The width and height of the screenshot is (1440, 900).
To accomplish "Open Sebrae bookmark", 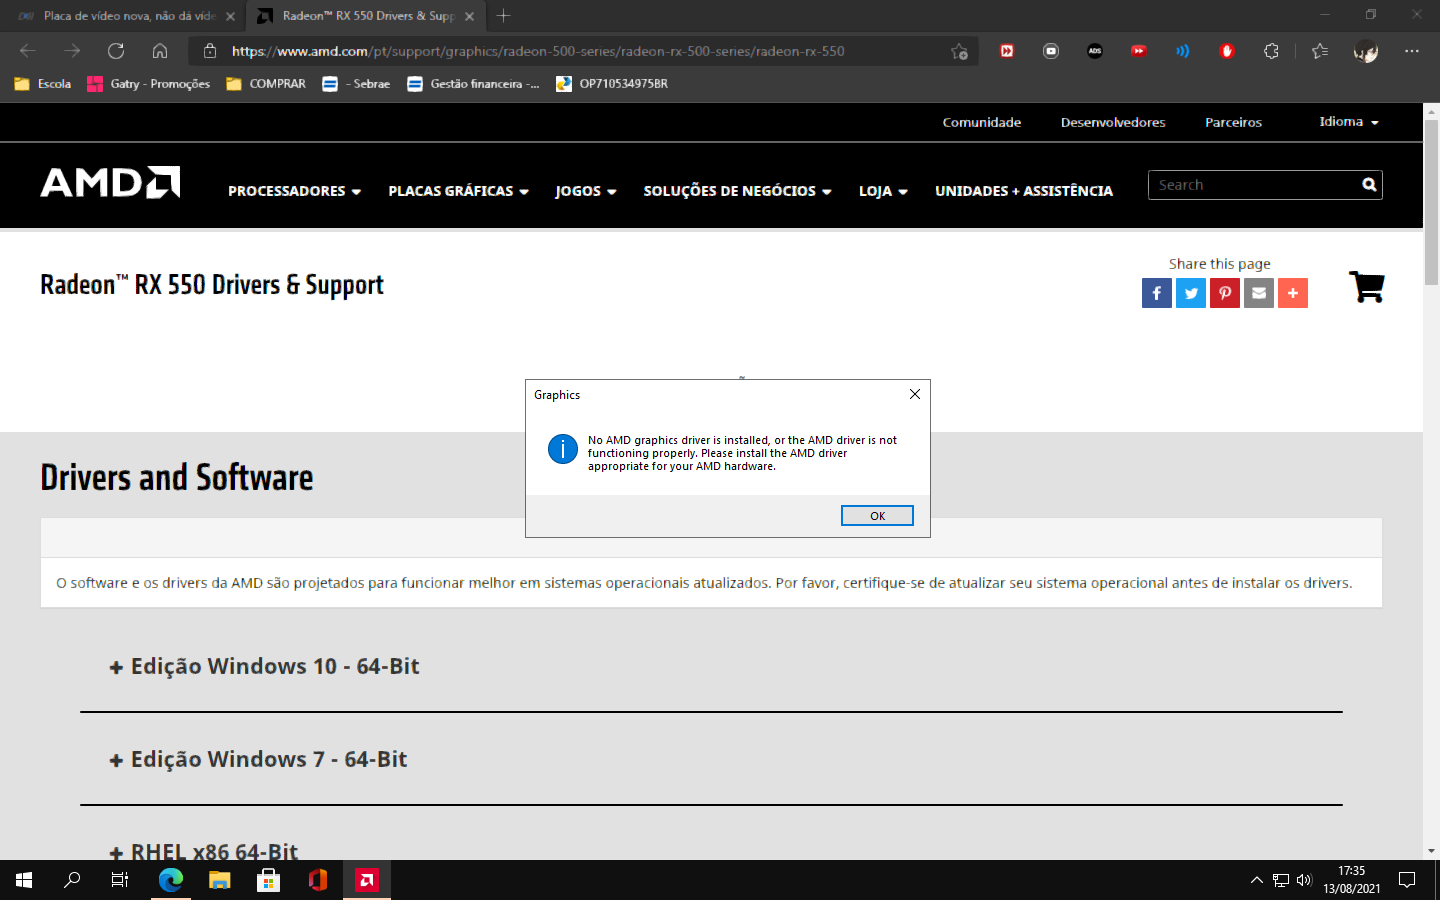I will click(357, 84).
